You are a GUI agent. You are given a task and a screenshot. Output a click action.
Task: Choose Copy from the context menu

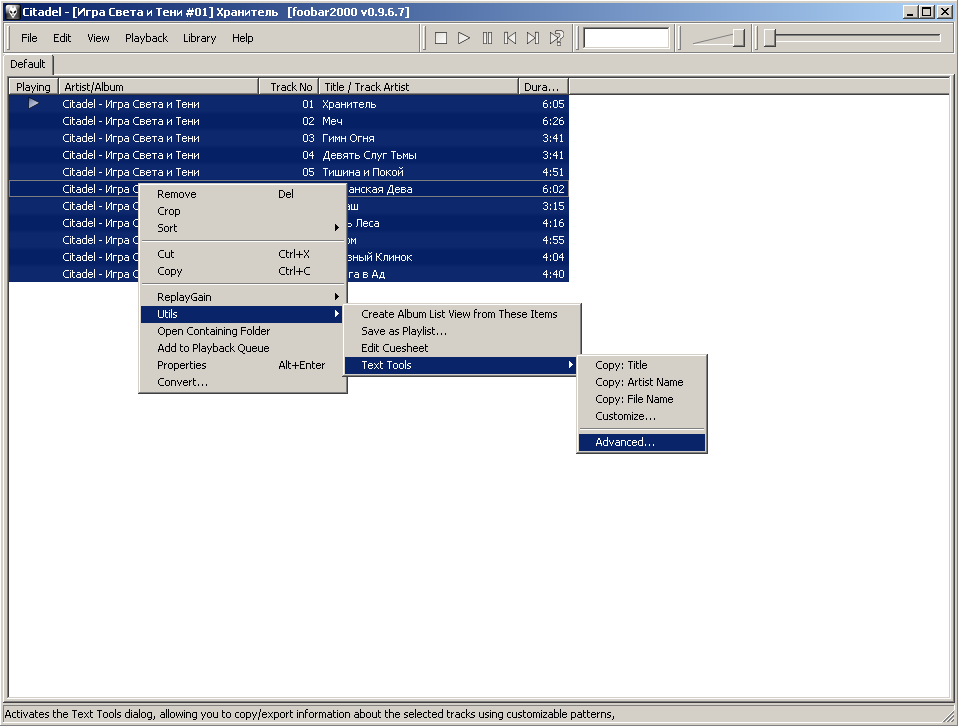click(243, 271)
